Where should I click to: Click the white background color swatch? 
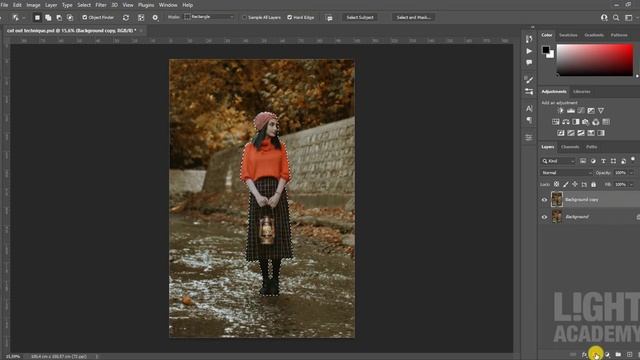[551, 55]
